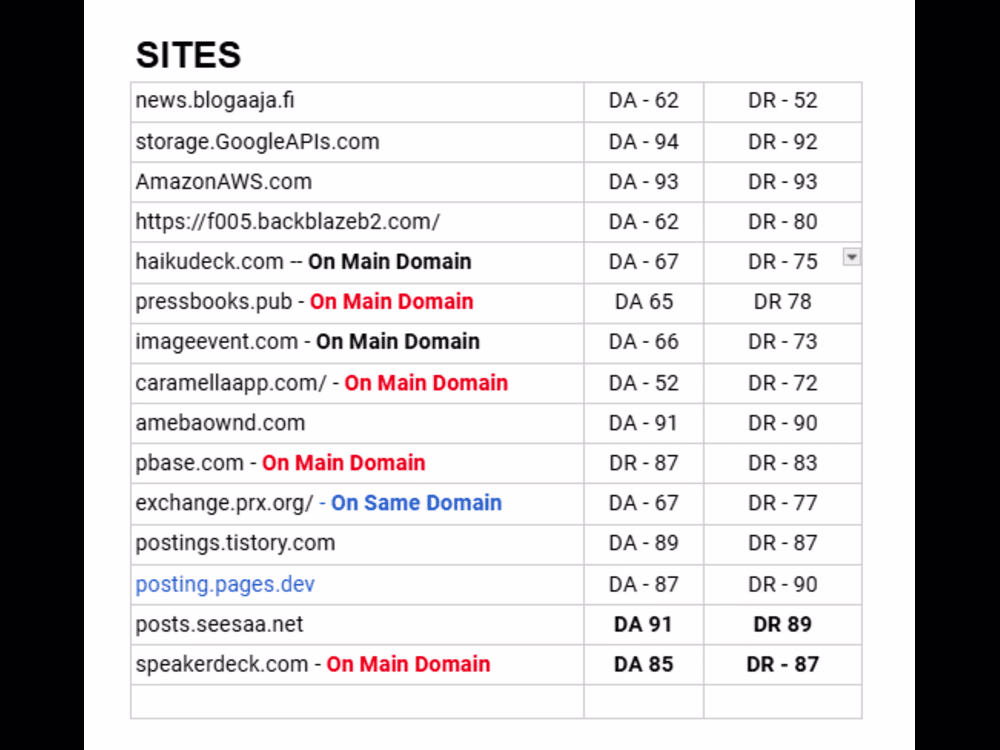1000x750 pixels.
Task: Select the pressbooks.pub site cell
Action: [214, 302]
